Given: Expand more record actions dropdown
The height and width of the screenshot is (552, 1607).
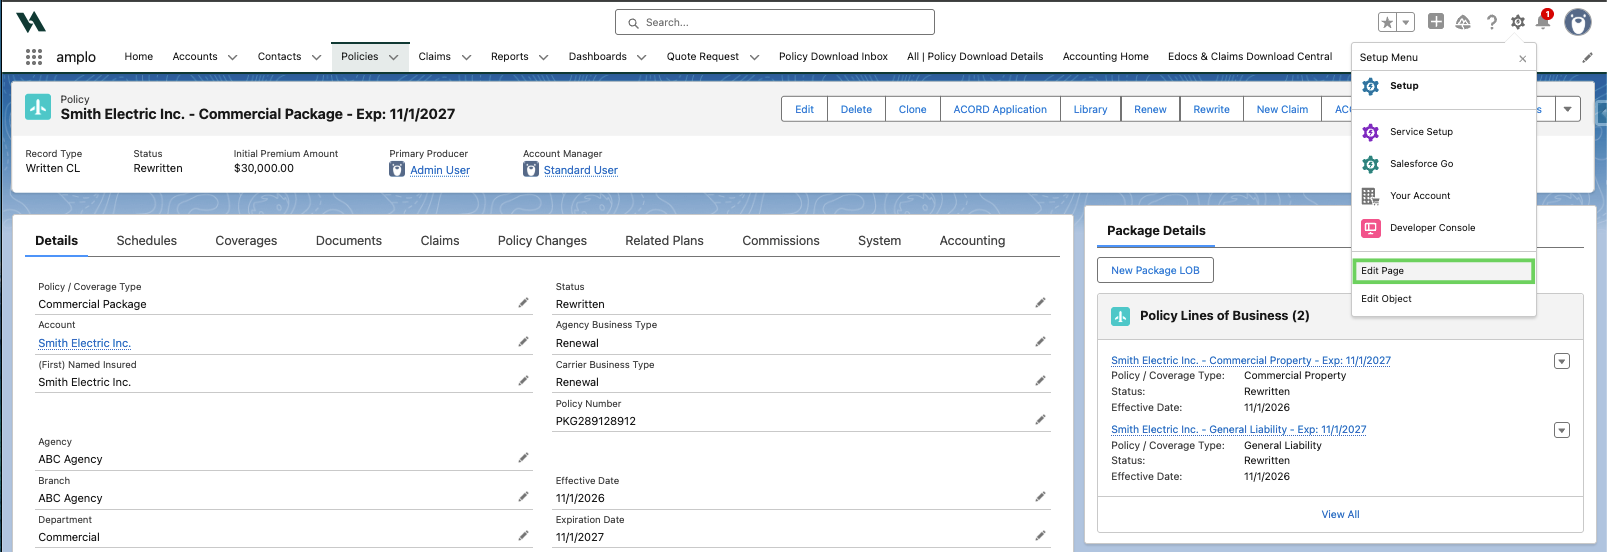Looking at the screenshot, I should [x=1568, y=109].
